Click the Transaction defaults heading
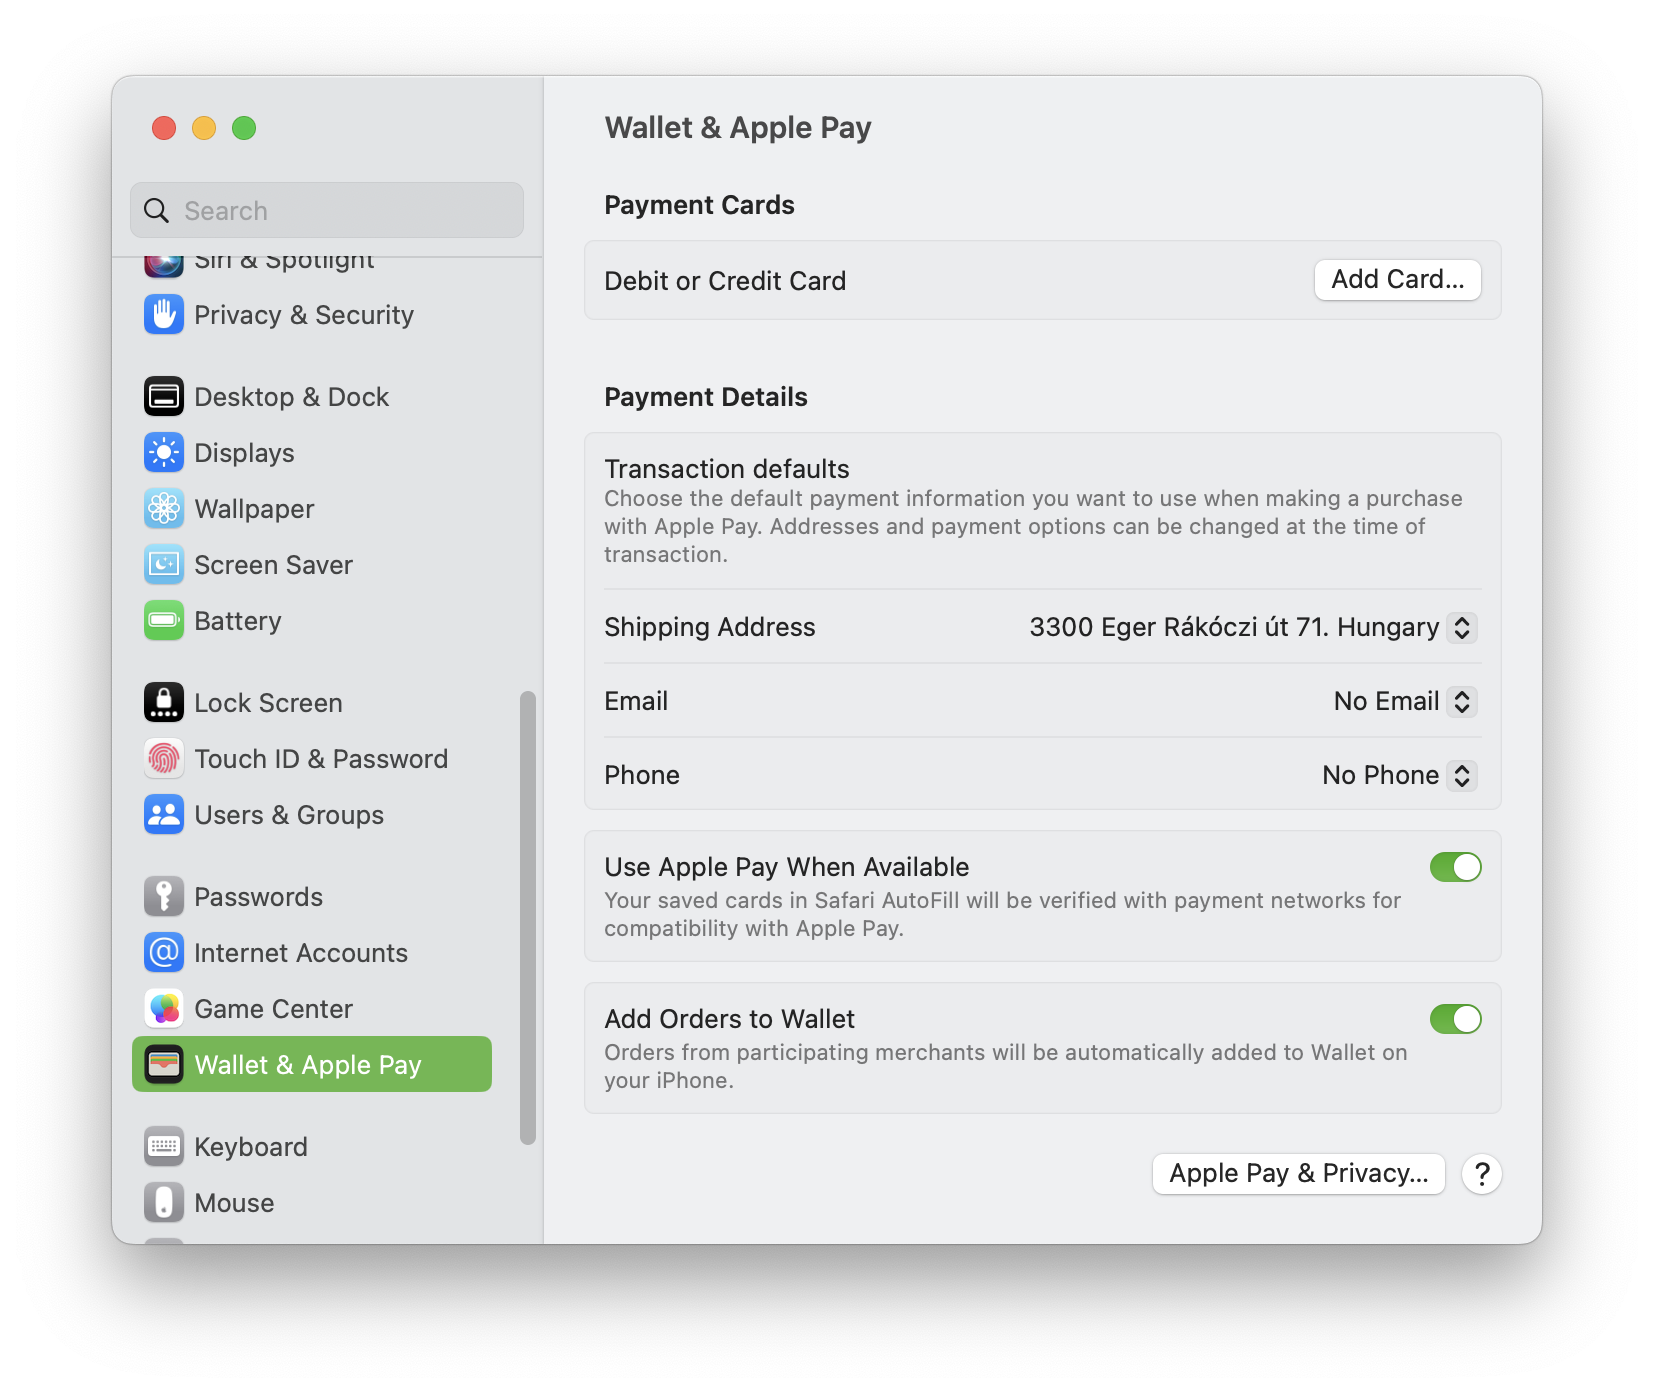Viewport: 1654px width, 1392px height. pos(727,469)
